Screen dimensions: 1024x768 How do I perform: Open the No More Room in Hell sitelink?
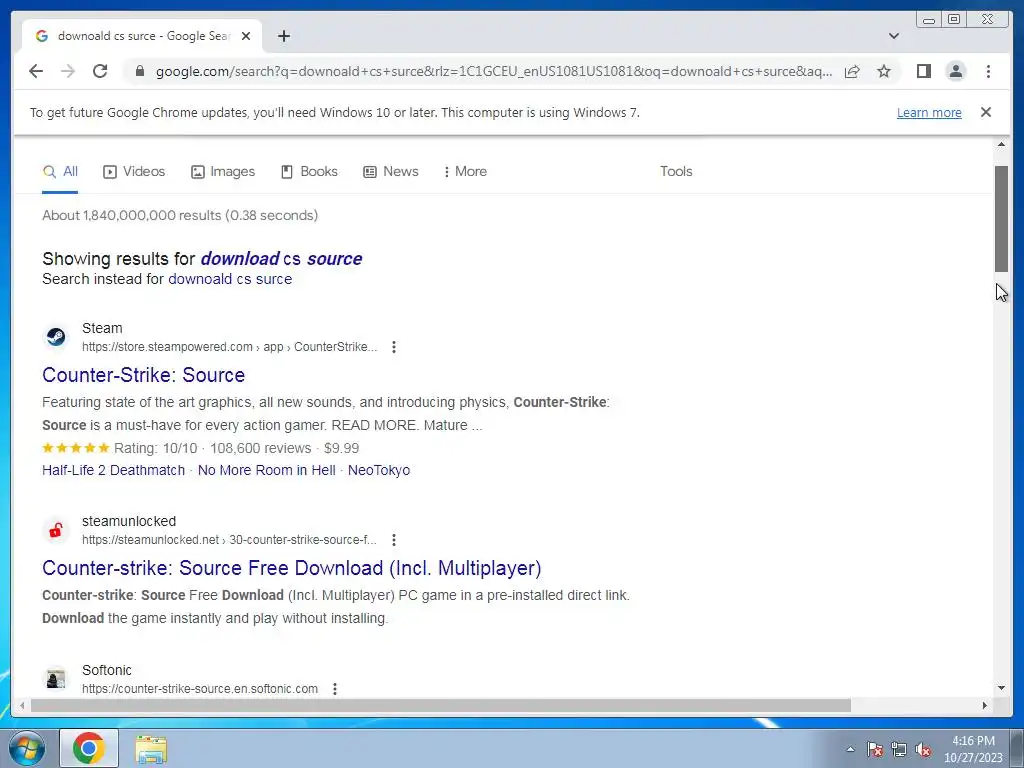click(x=266, y=470)
